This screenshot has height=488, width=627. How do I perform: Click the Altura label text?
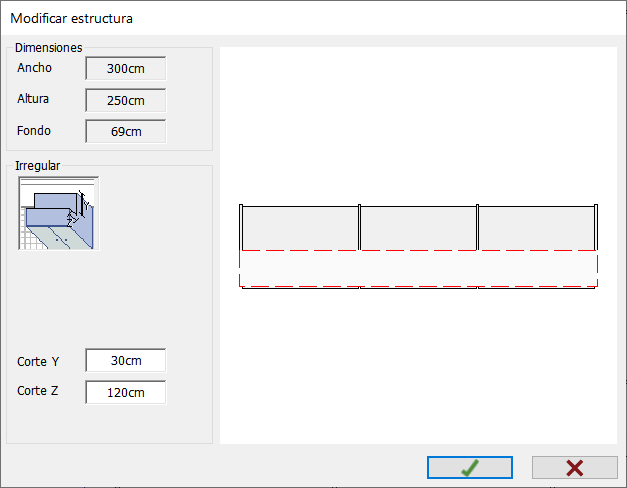[33, 99]
